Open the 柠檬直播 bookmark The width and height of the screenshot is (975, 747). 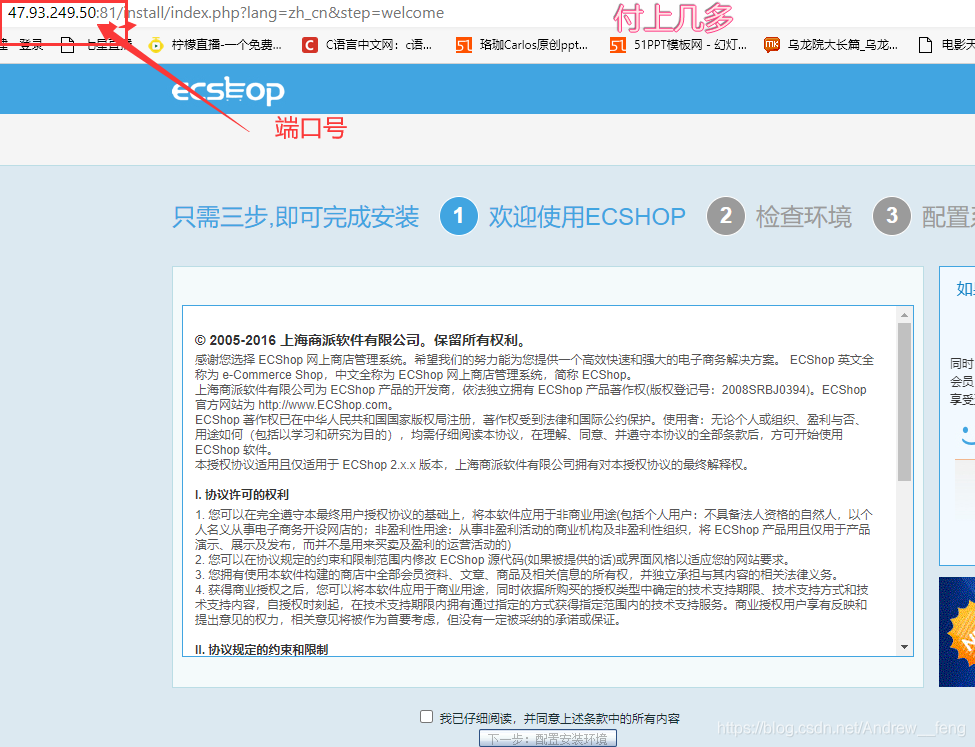(213, 45)
